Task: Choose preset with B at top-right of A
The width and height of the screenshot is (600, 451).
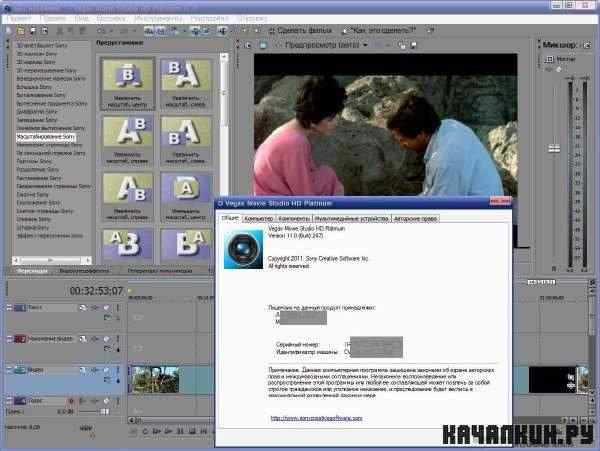Action: click(127, 140)
